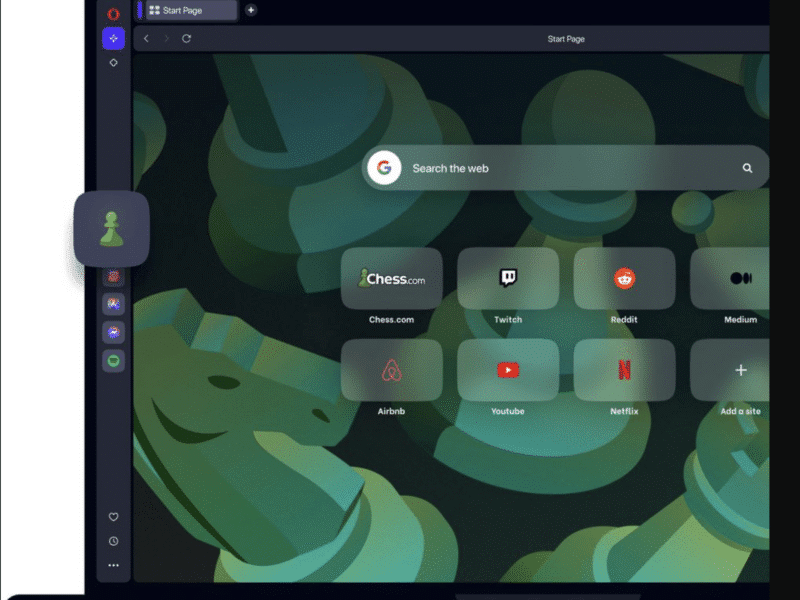
Task: Click the diamond icon in the sidebar
Action: click(x=113, y=62)
